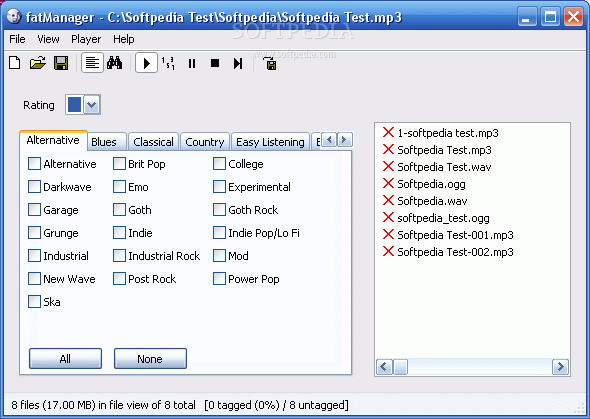Click the New file toolbar icon
590x419 pixels.
click(15, 63)
